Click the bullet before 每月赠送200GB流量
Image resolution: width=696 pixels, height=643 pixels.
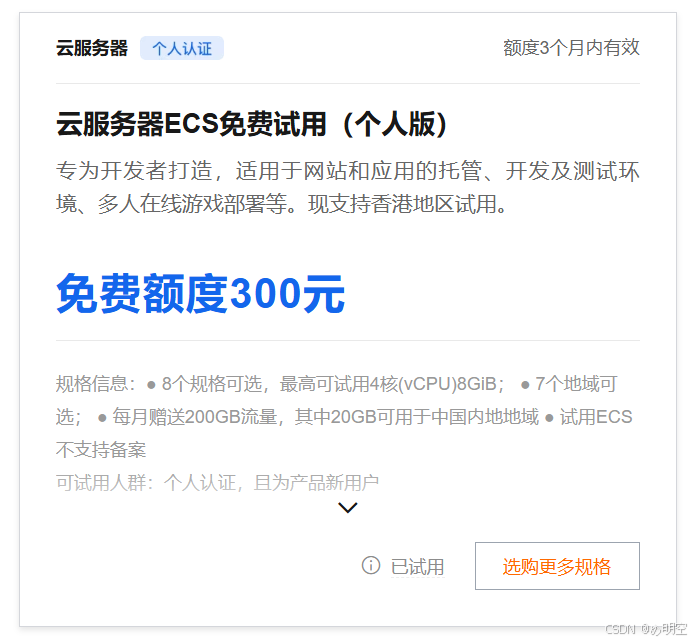click(102, 418)
